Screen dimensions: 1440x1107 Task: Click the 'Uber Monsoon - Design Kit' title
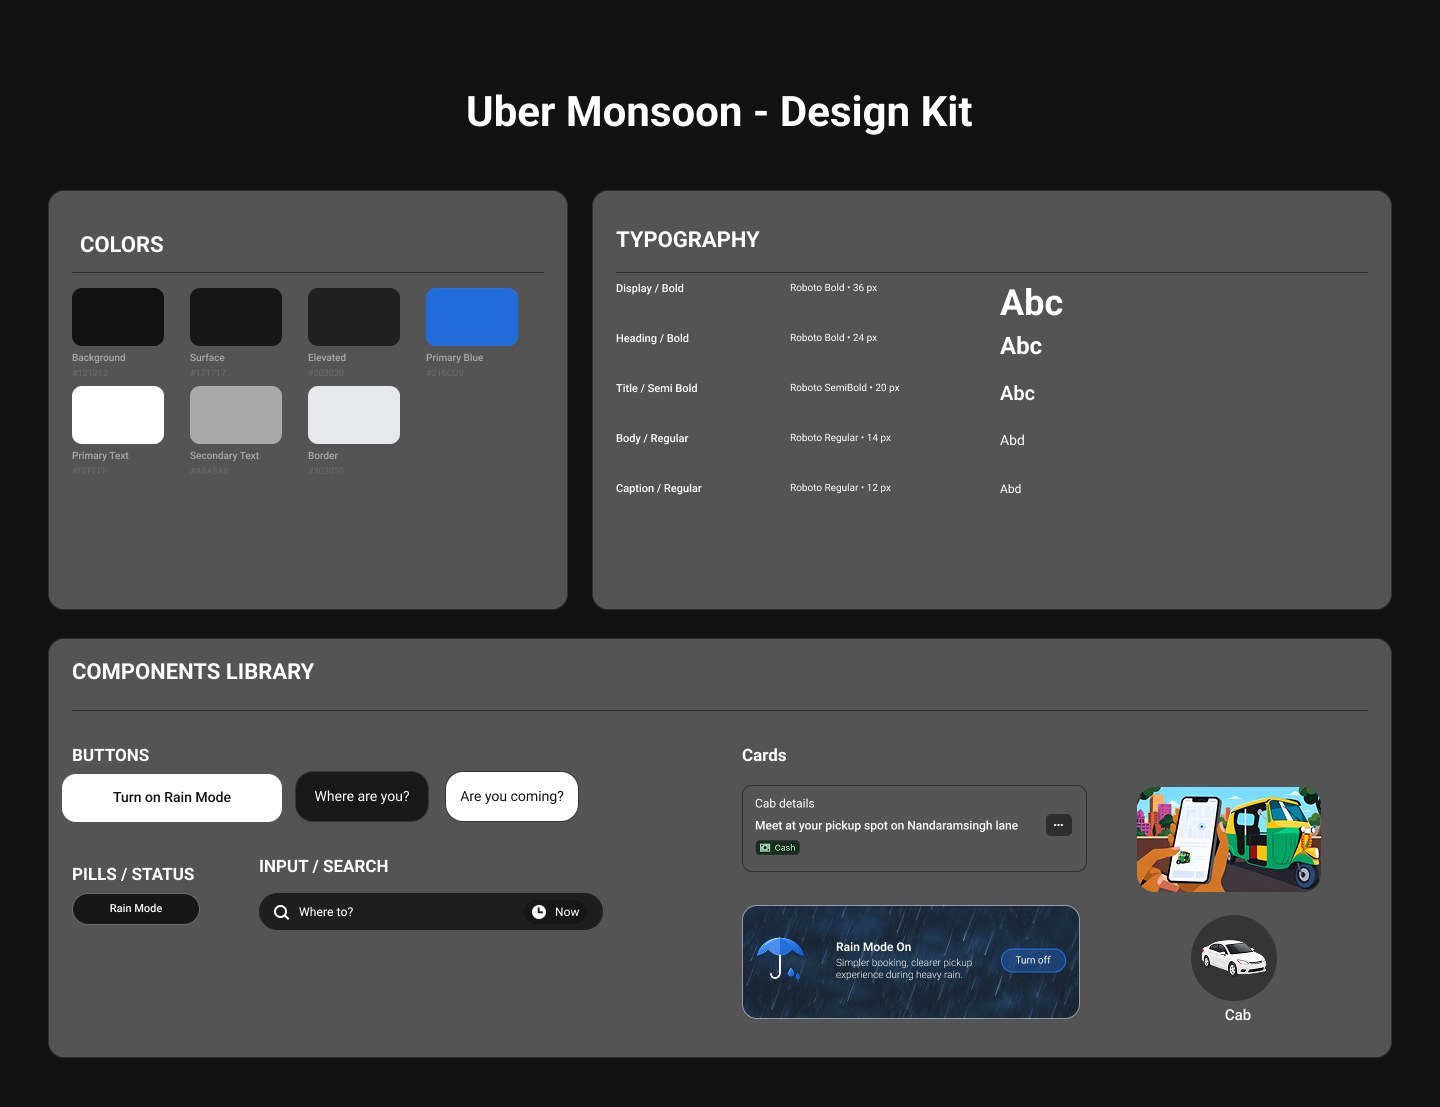(719, 112)
